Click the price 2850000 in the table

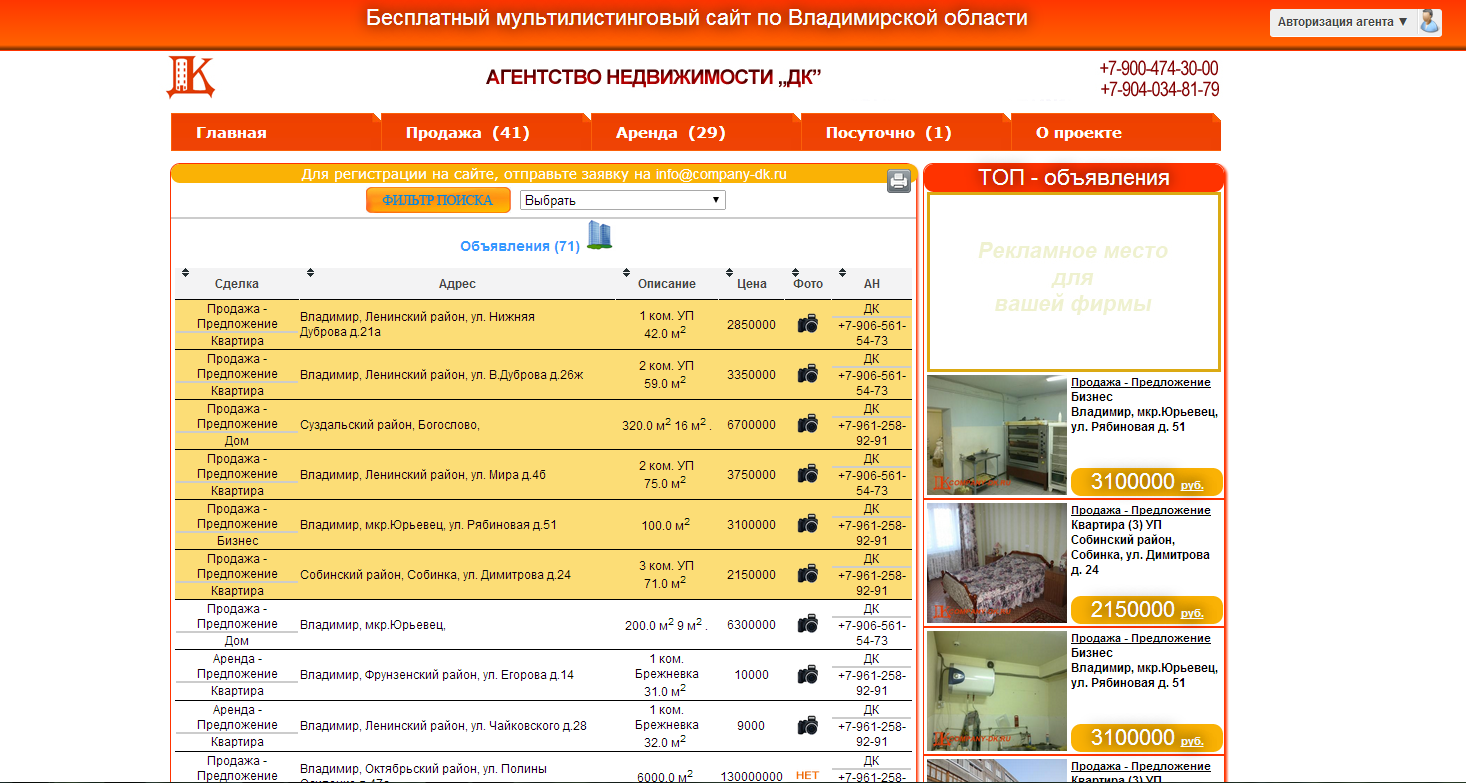click(751, 325)
